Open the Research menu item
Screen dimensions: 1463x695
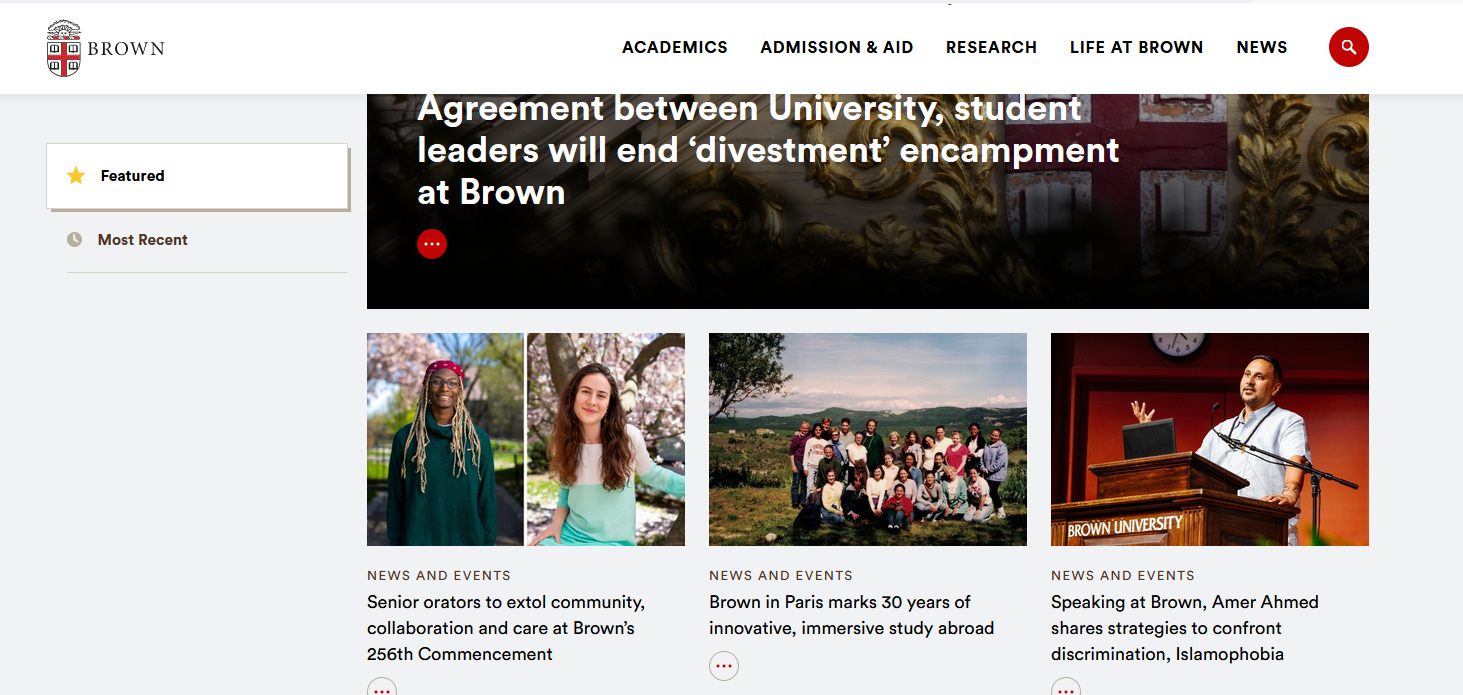coord(991,47)
